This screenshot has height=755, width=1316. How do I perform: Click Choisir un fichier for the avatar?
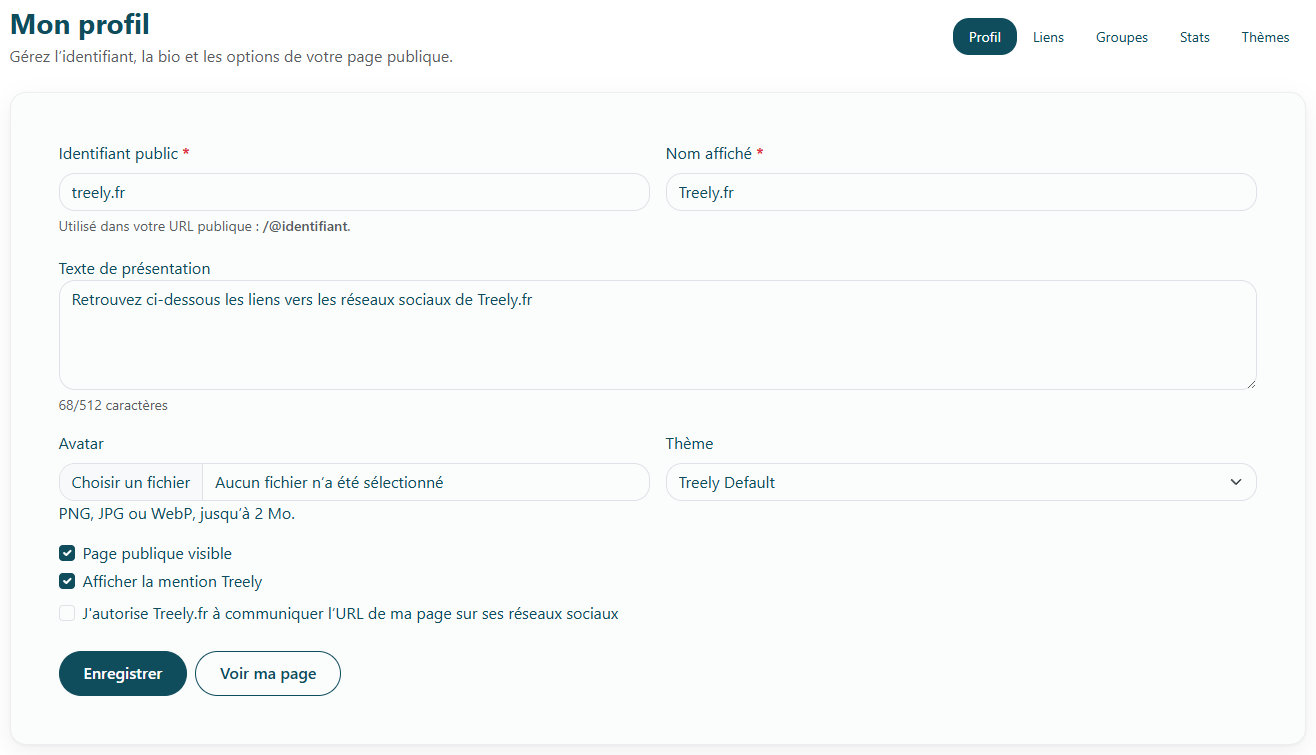pos(131,482)
